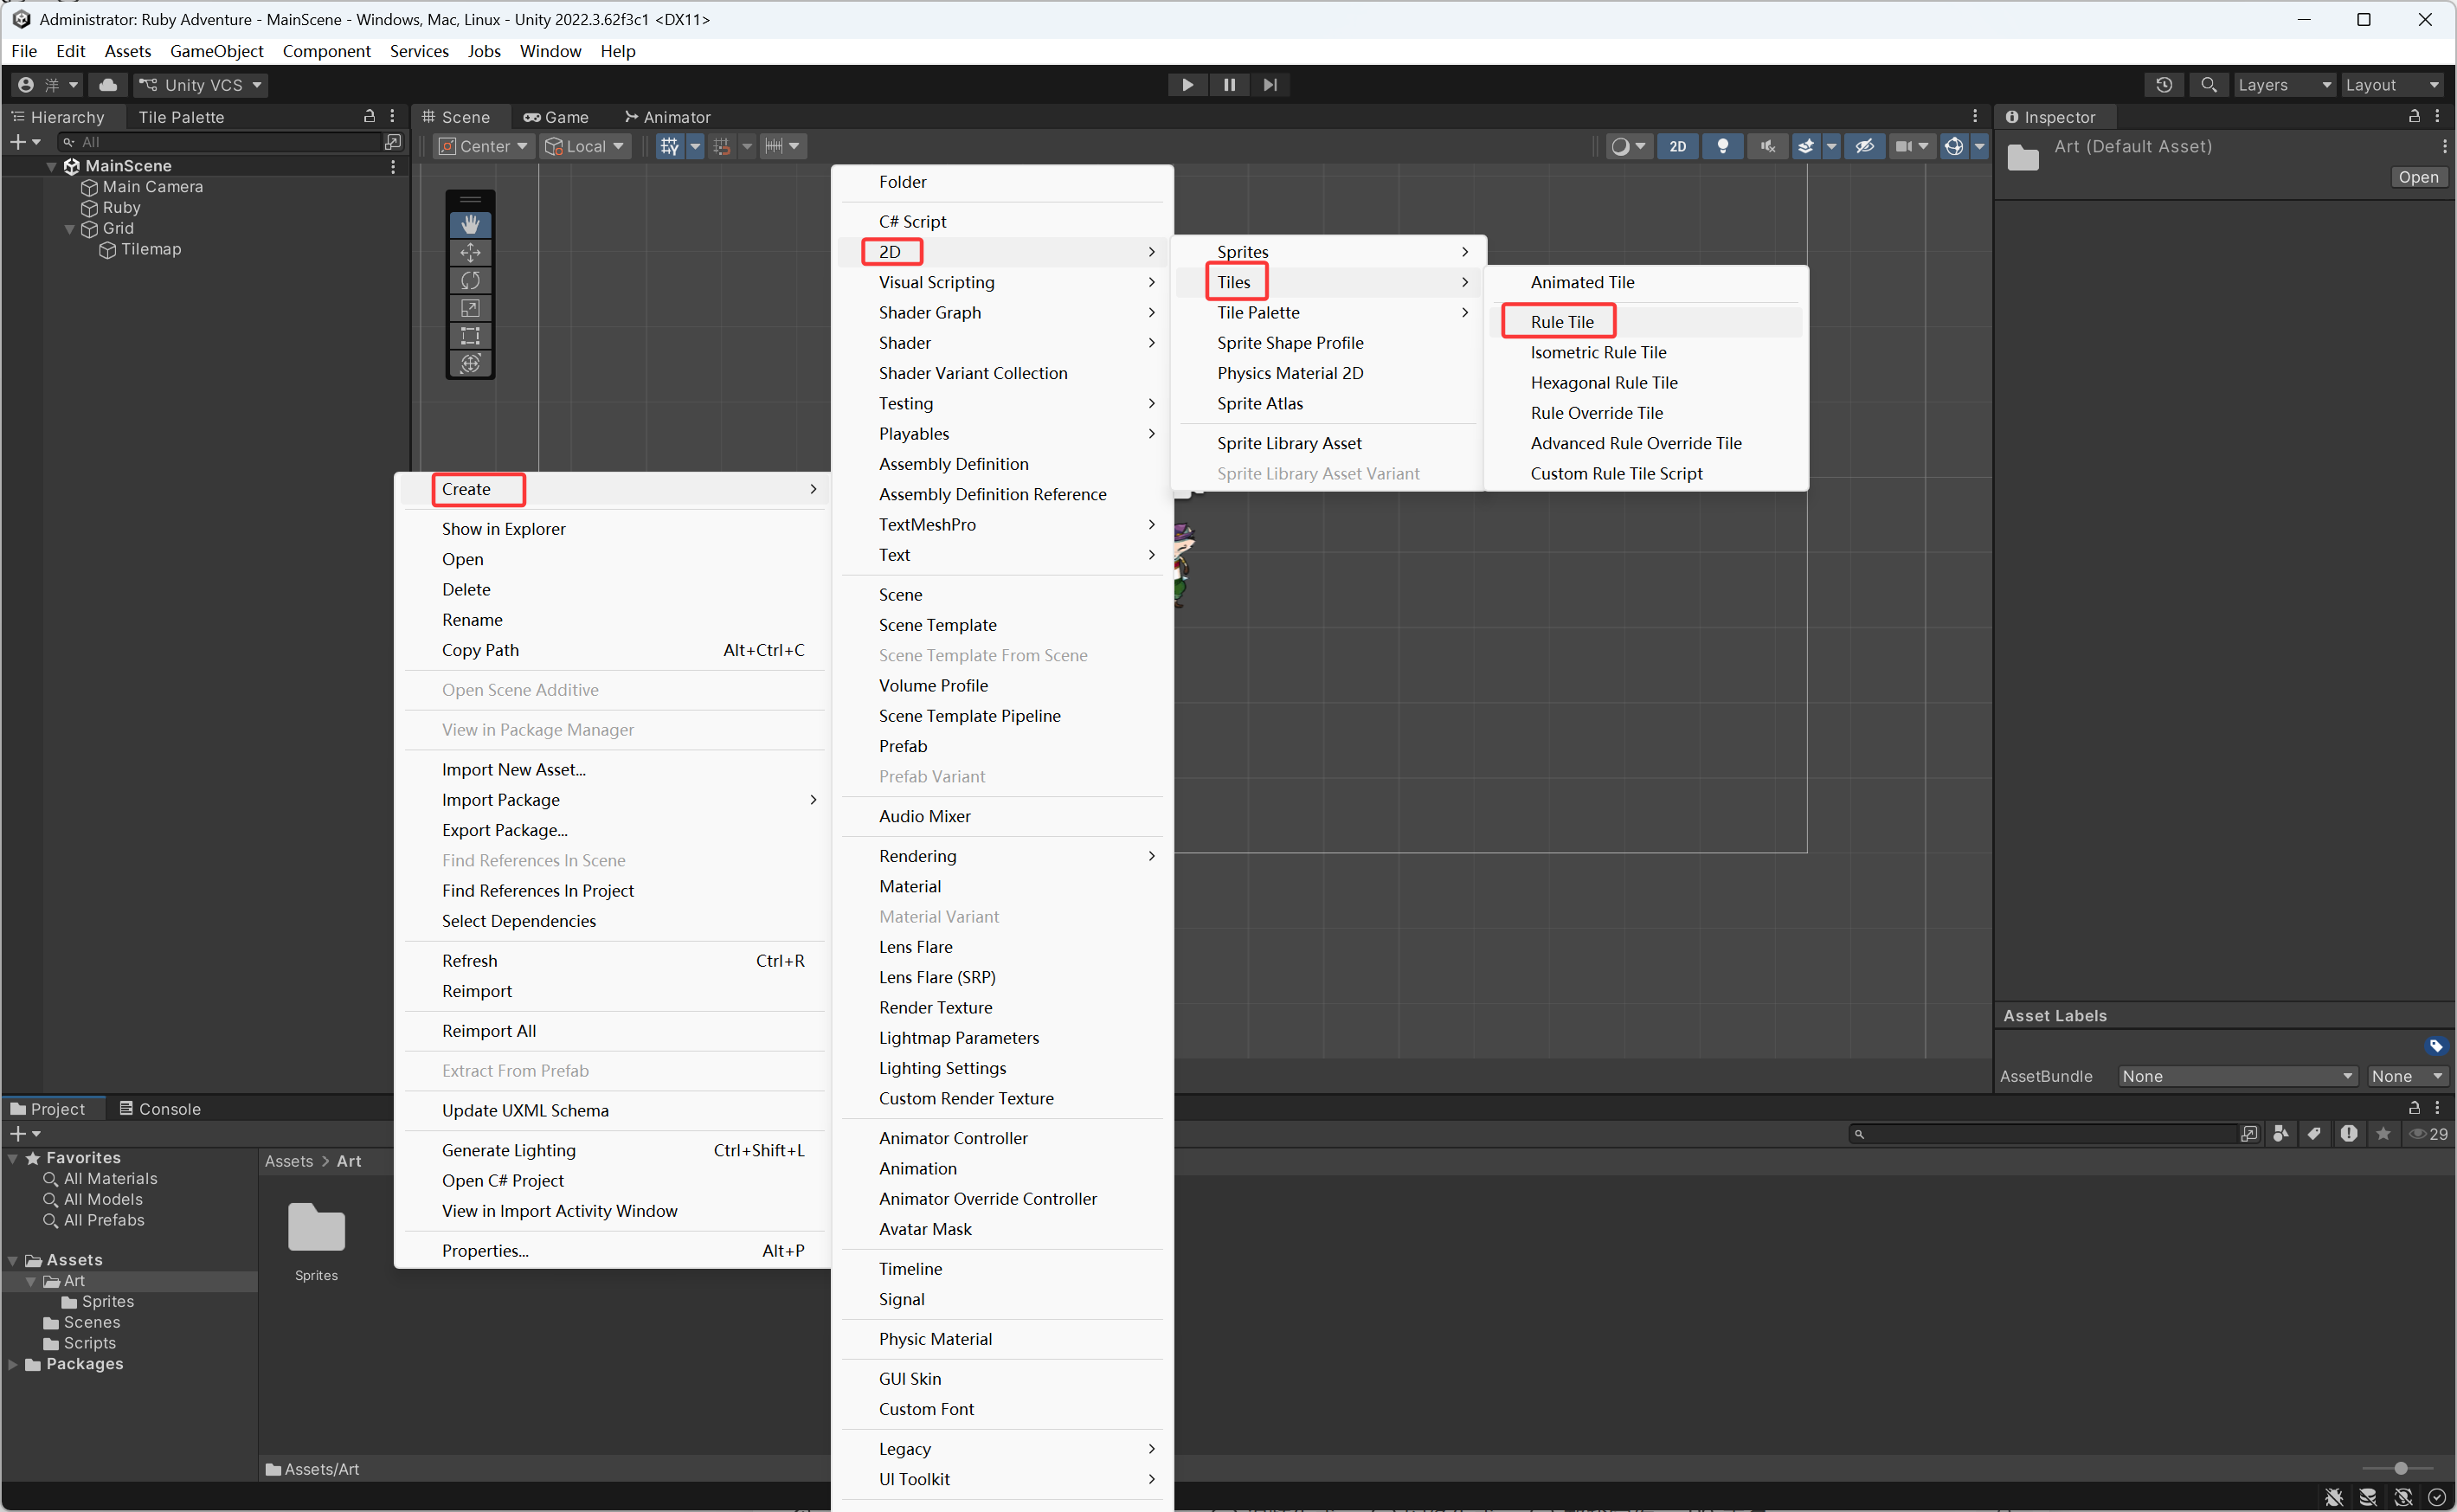This screenshot has height=1512, width=2457.
Task: Toggle 2D view mode in Scene
Action: click(1677, 146)
